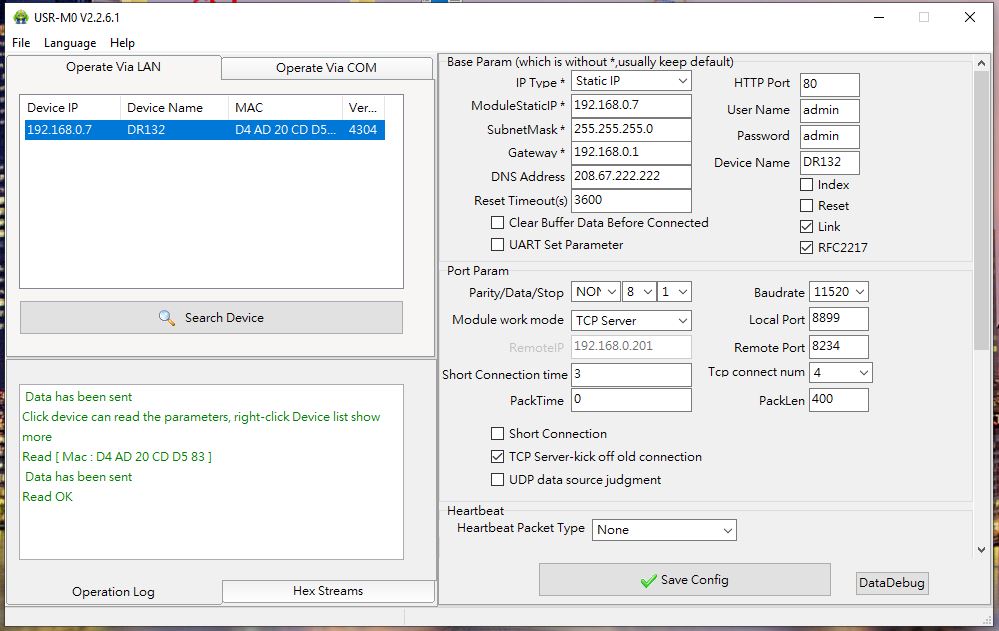Minimize the USR-M0 window
This screenshot has height=631, width=999.
pyautogui.click(x=879, y=17)
